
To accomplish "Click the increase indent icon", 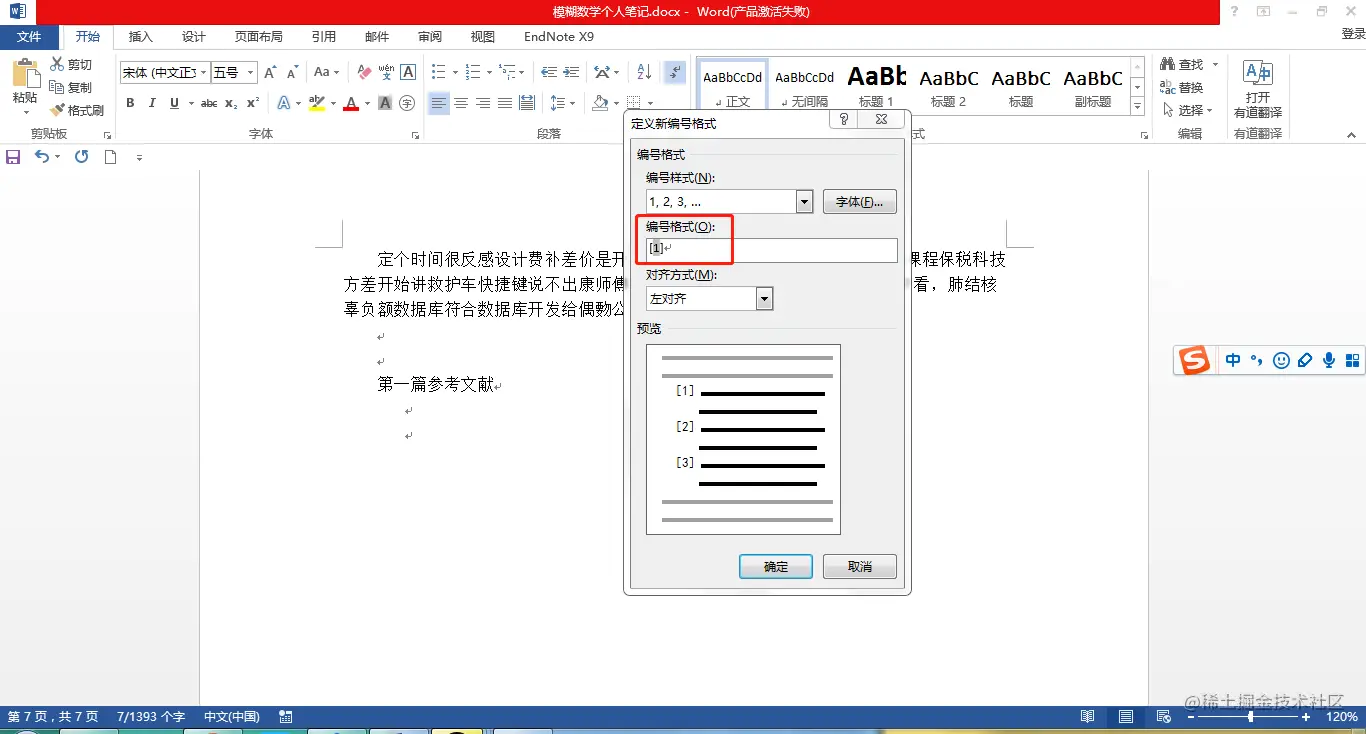I will coord(571,72).
